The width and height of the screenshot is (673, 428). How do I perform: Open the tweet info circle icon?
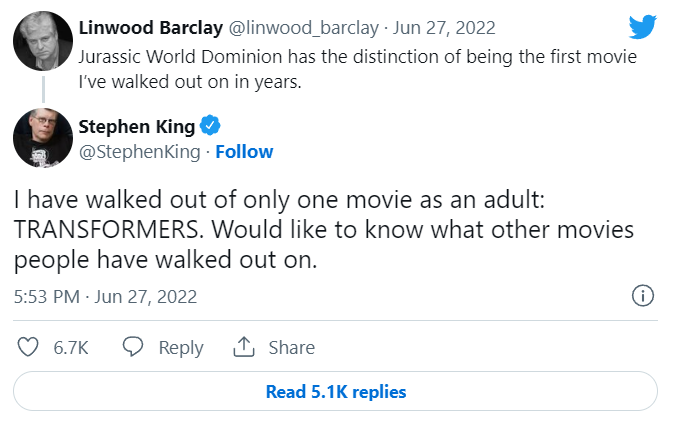click(x=644, y=296)
